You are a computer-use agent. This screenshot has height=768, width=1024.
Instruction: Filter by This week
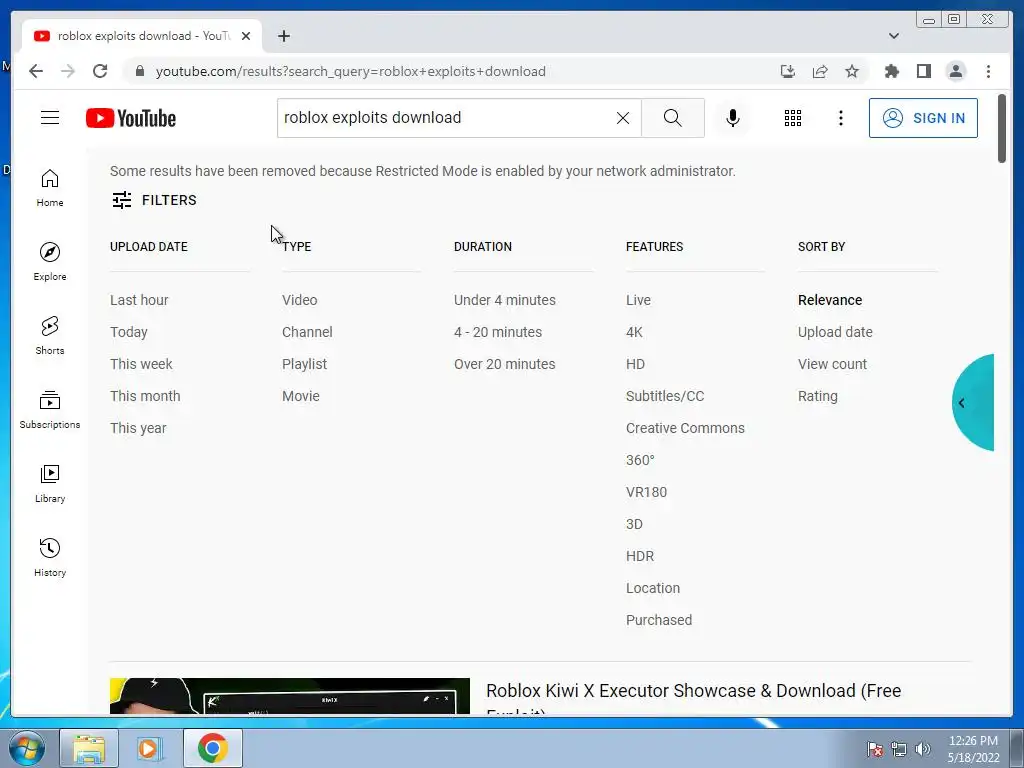click(x=141, y=364)
